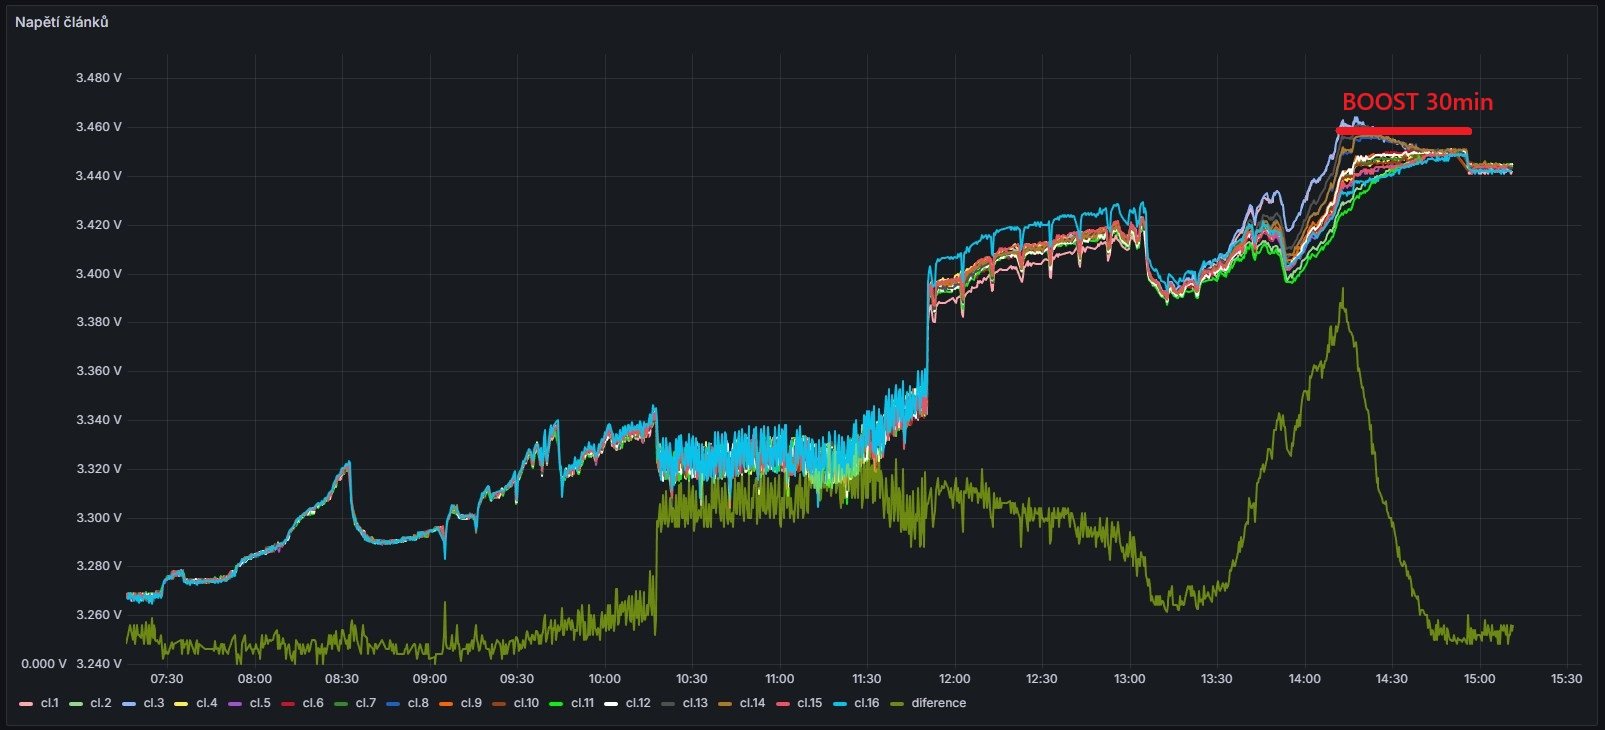
Task: Click the 3.300 V y-axis label
Action: (x=99, y=518)
